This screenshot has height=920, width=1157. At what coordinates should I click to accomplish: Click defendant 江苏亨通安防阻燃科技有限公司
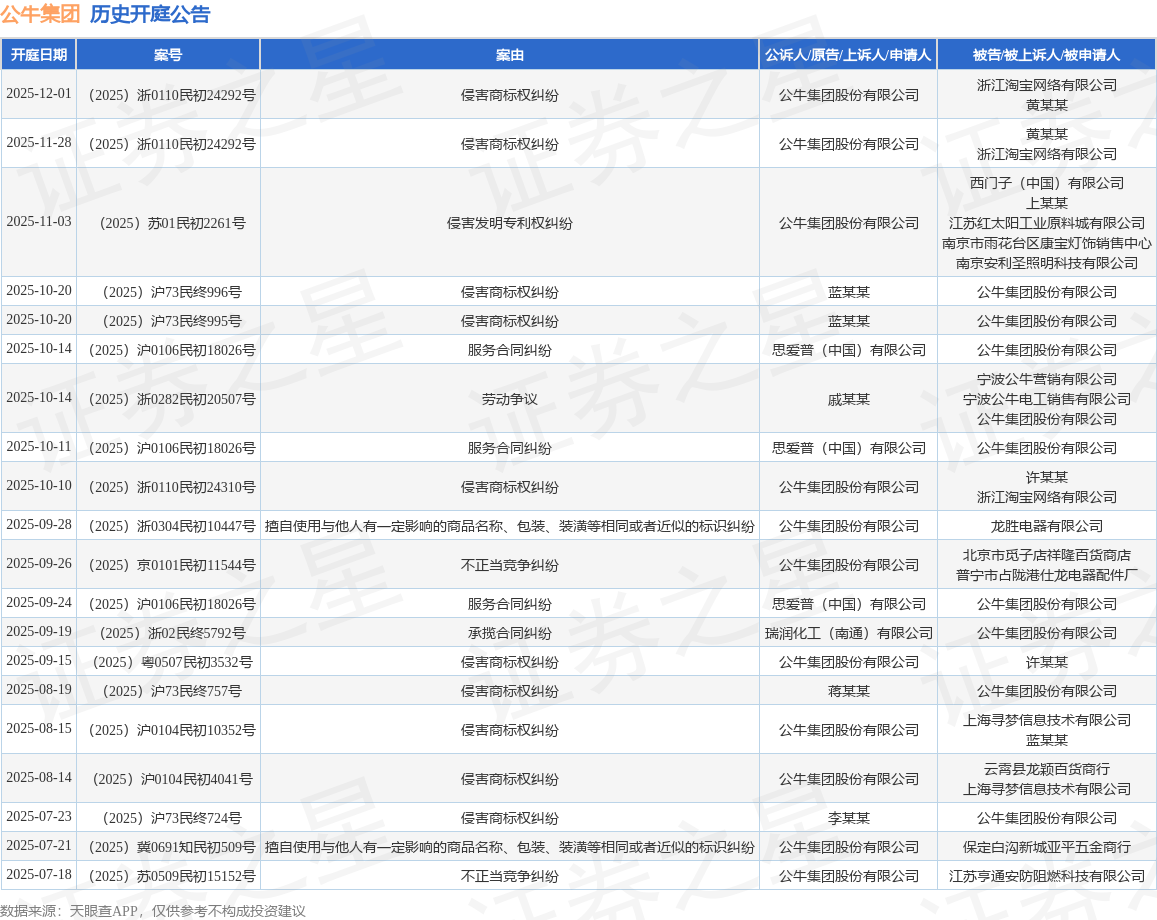coord(1046,876)
